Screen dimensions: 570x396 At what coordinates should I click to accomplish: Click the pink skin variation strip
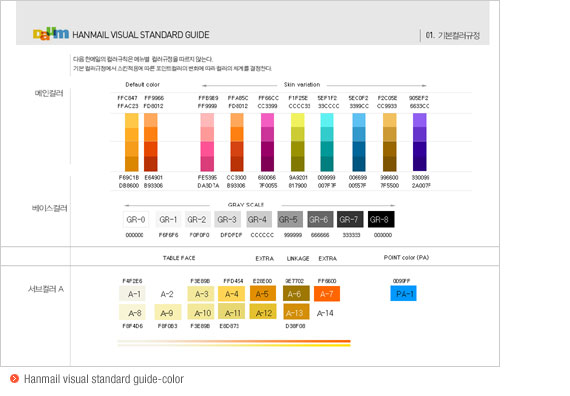(207, 142)
